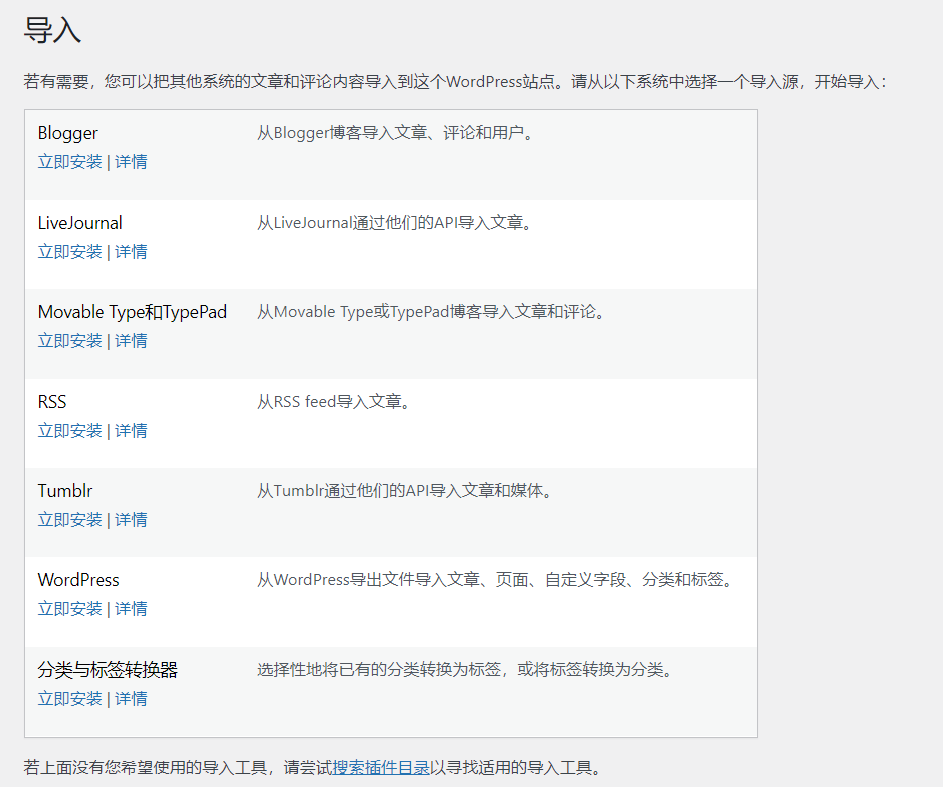The height and width of the screenshot is (787, 943).
Task: Click description 从Tumblr通过他们的API导入文章和媒体
Action: point(405,491)
